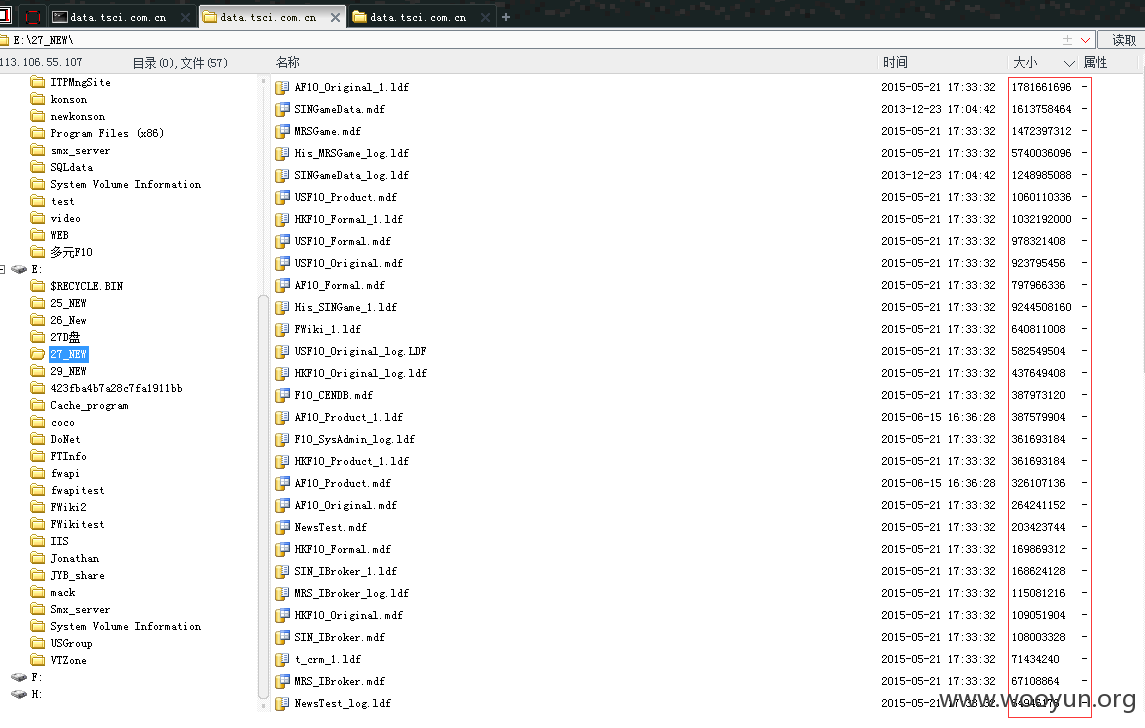This screenshot has height=728, width=1145.
Task: Click the 多元F10 folder icon
Action: coord(38,253)
